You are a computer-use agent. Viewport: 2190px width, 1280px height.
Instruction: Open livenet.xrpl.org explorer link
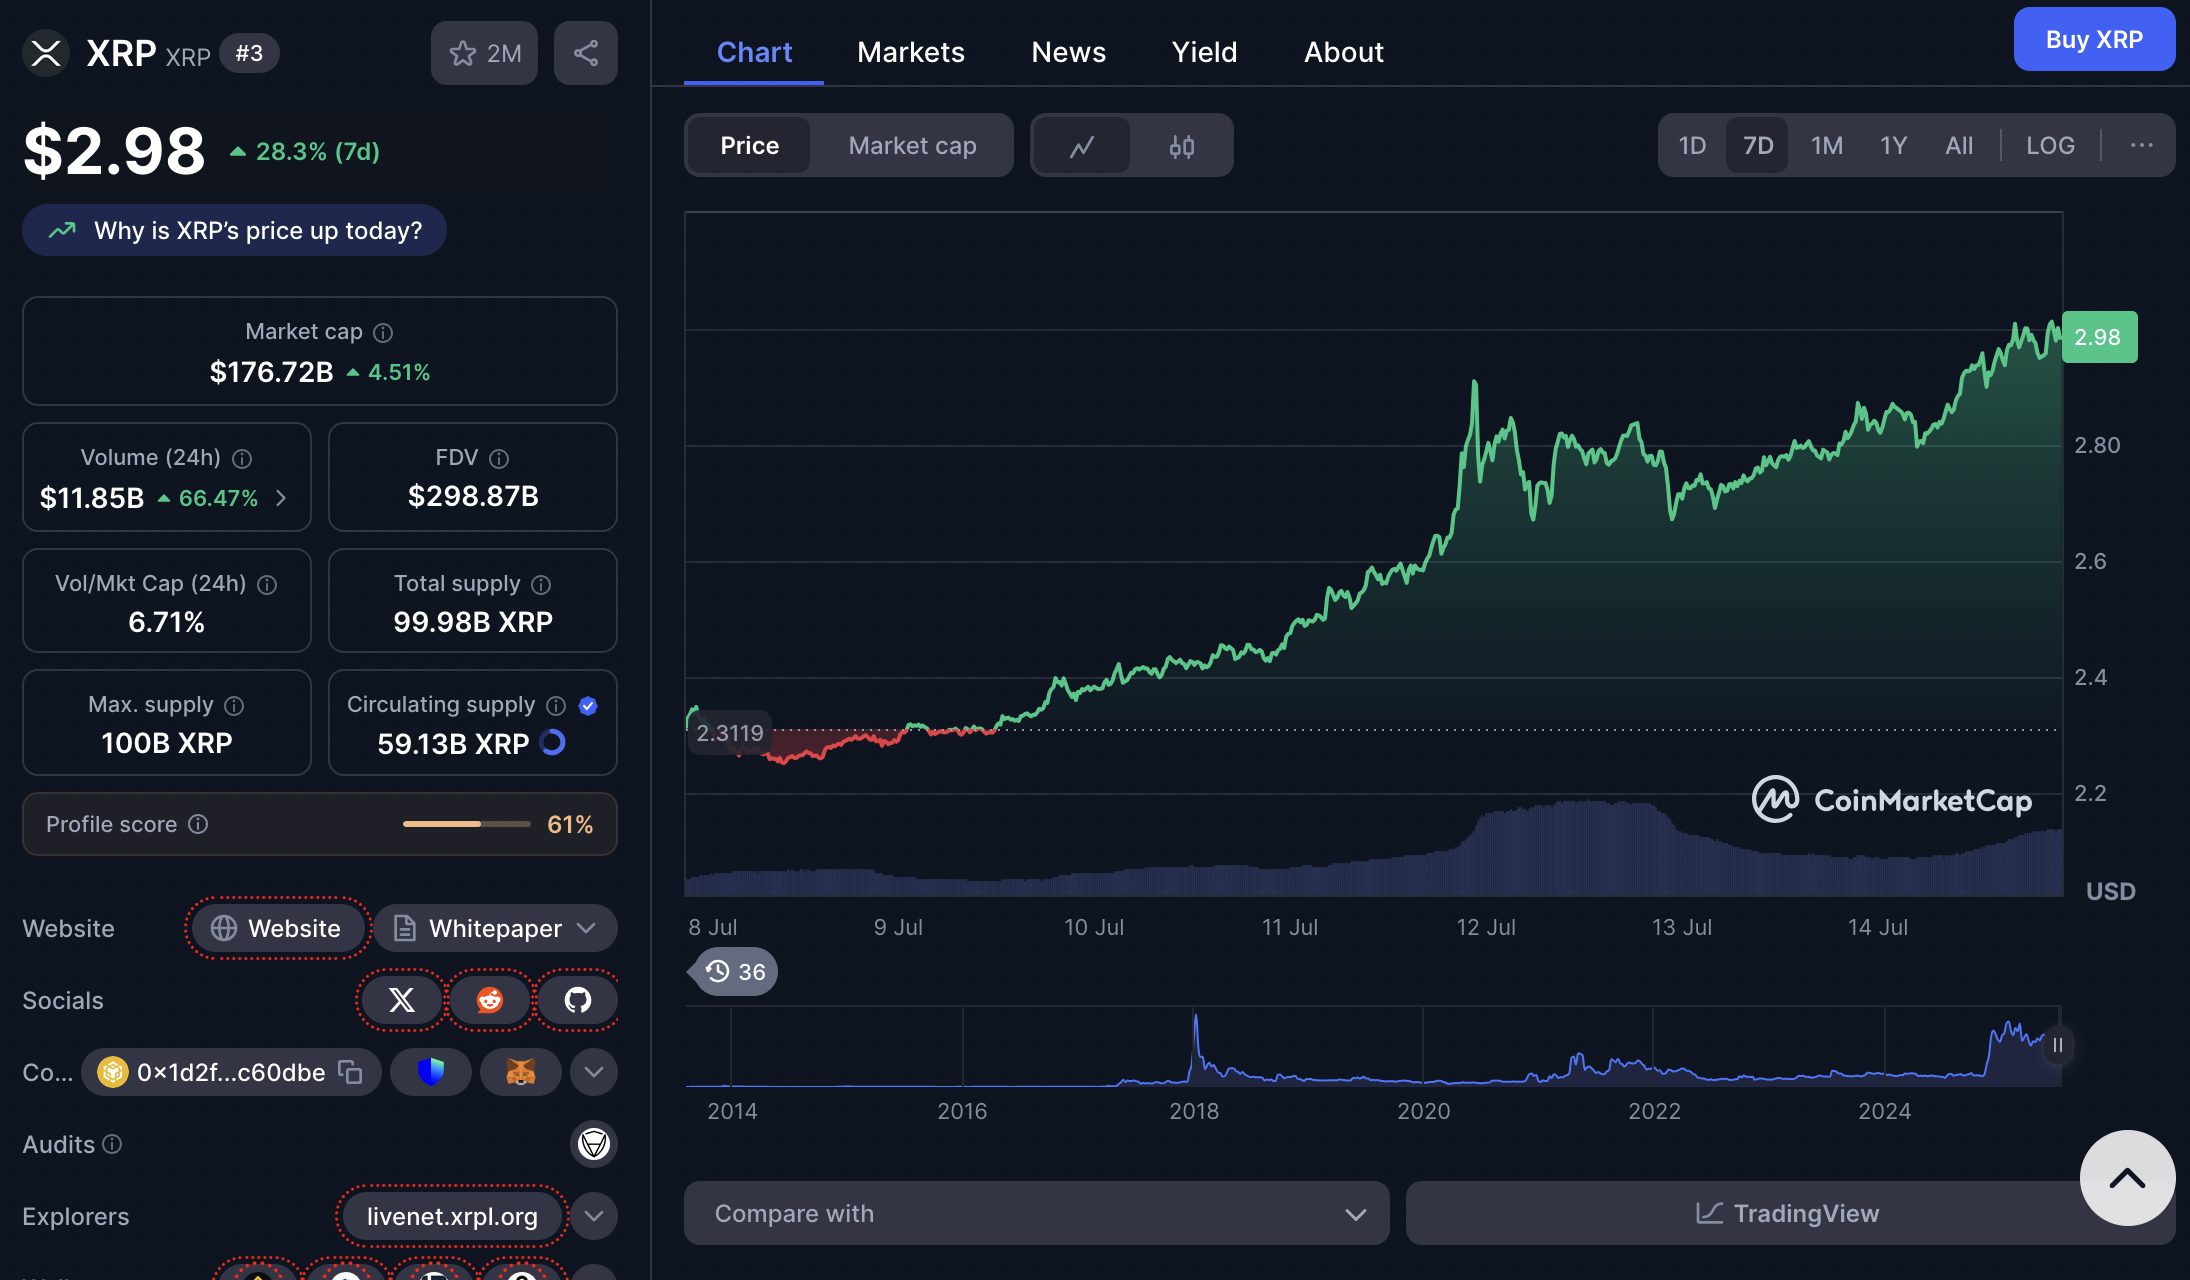pos(452,1216)
